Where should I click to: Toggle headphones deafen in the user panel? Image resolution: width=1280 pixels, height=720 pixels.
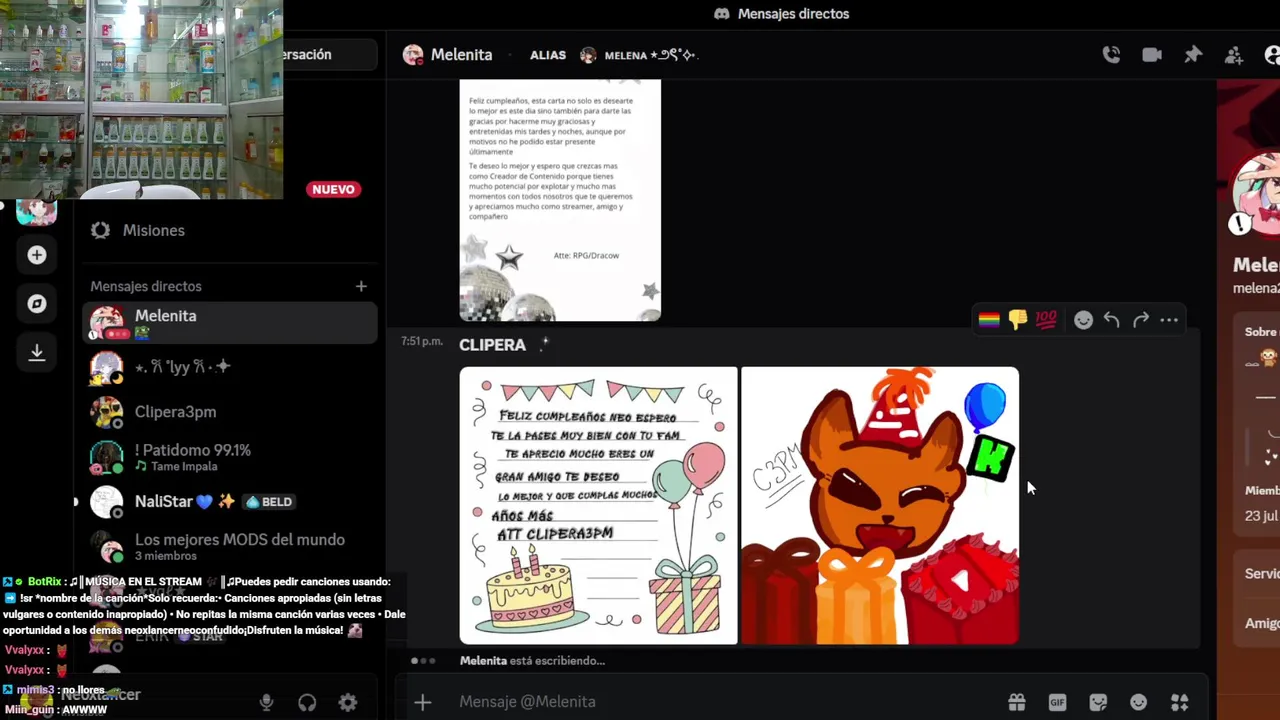(307, 702)
